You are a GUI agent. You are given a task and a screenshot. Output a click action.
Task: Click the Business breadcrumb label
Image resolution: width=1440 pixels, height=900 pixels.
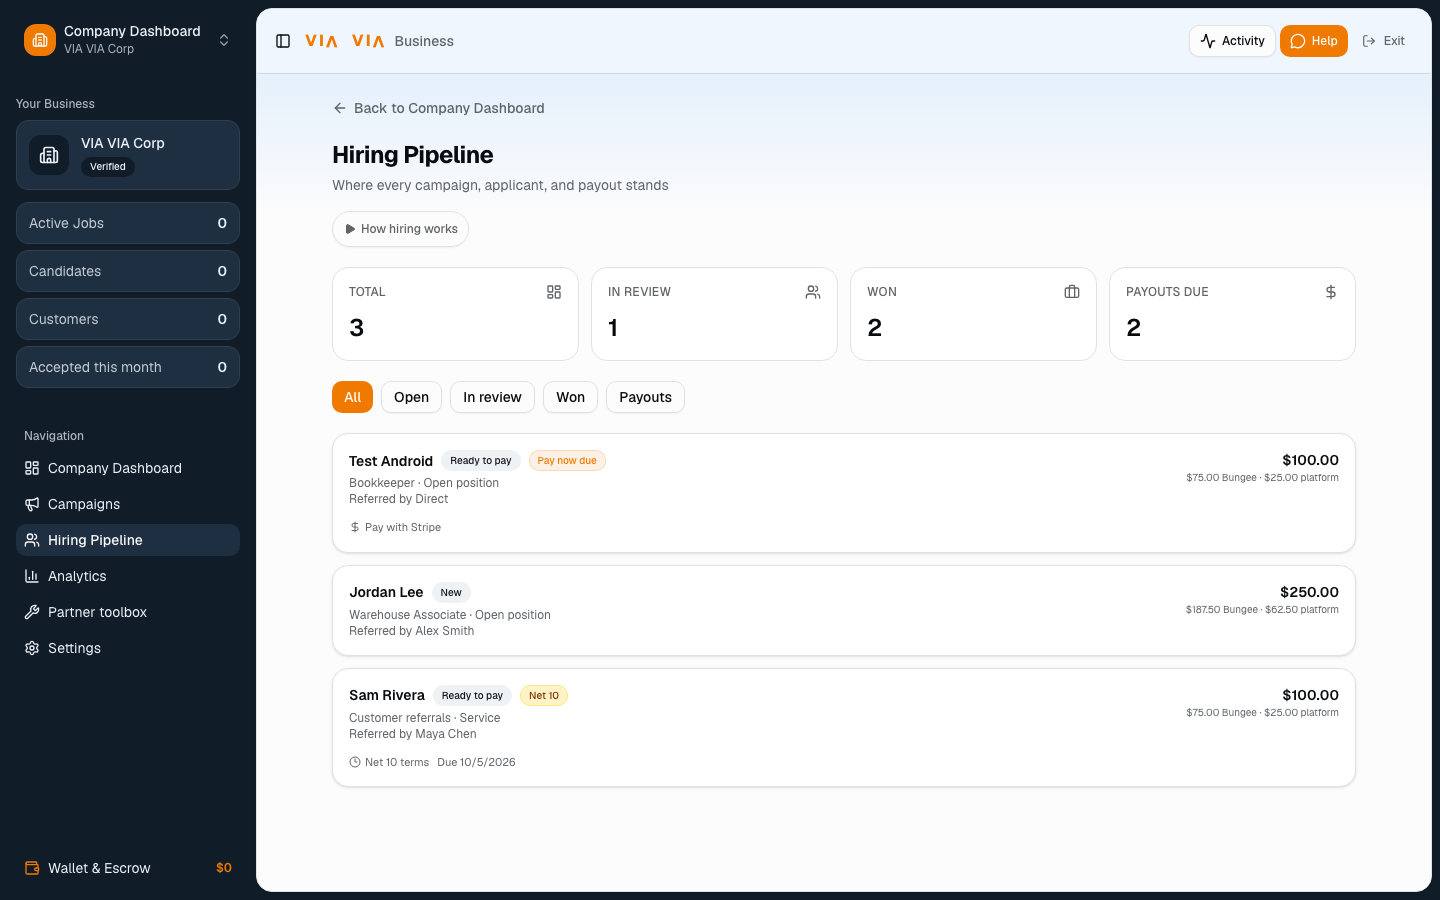(424, 41)
